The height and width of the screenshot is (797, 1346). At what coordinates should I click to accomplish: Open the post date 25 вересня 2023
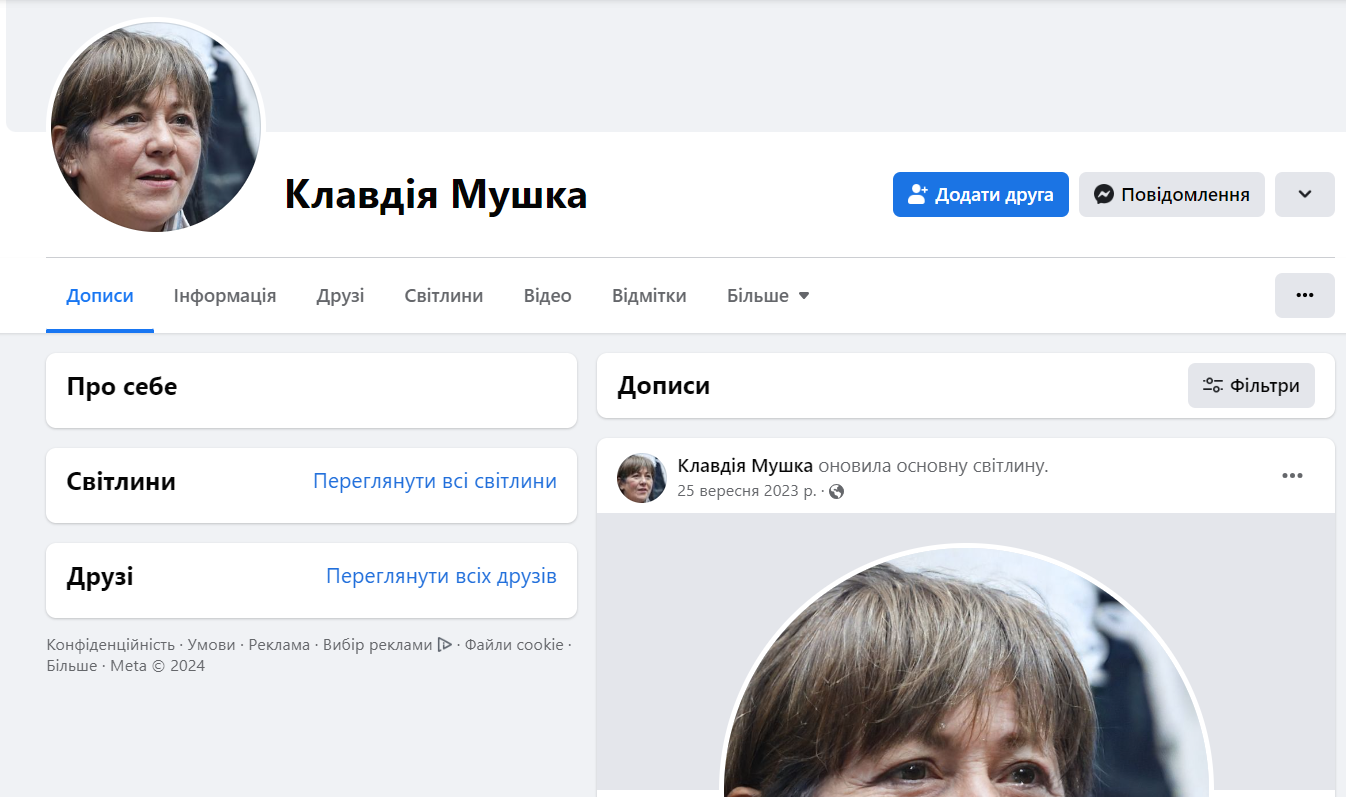(x=746, y=491)
